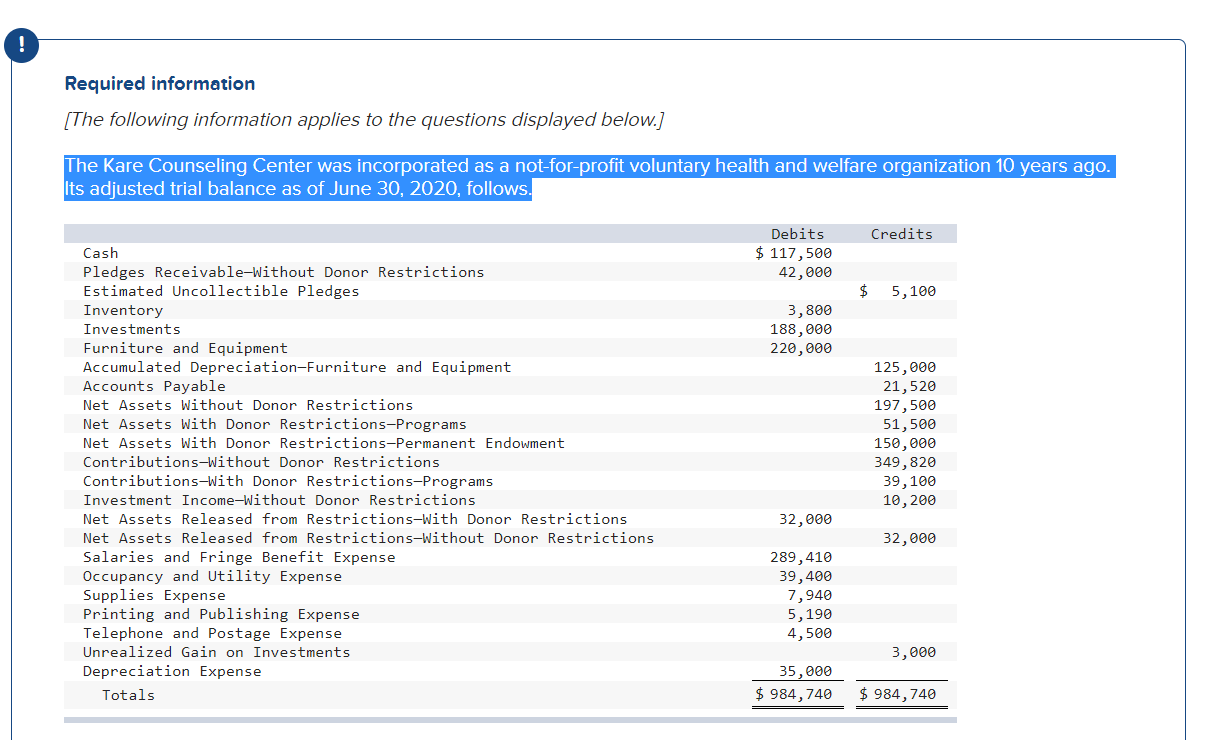1219x740 pixels.
Task: Select the Credits column header
Action: (900, 233)
